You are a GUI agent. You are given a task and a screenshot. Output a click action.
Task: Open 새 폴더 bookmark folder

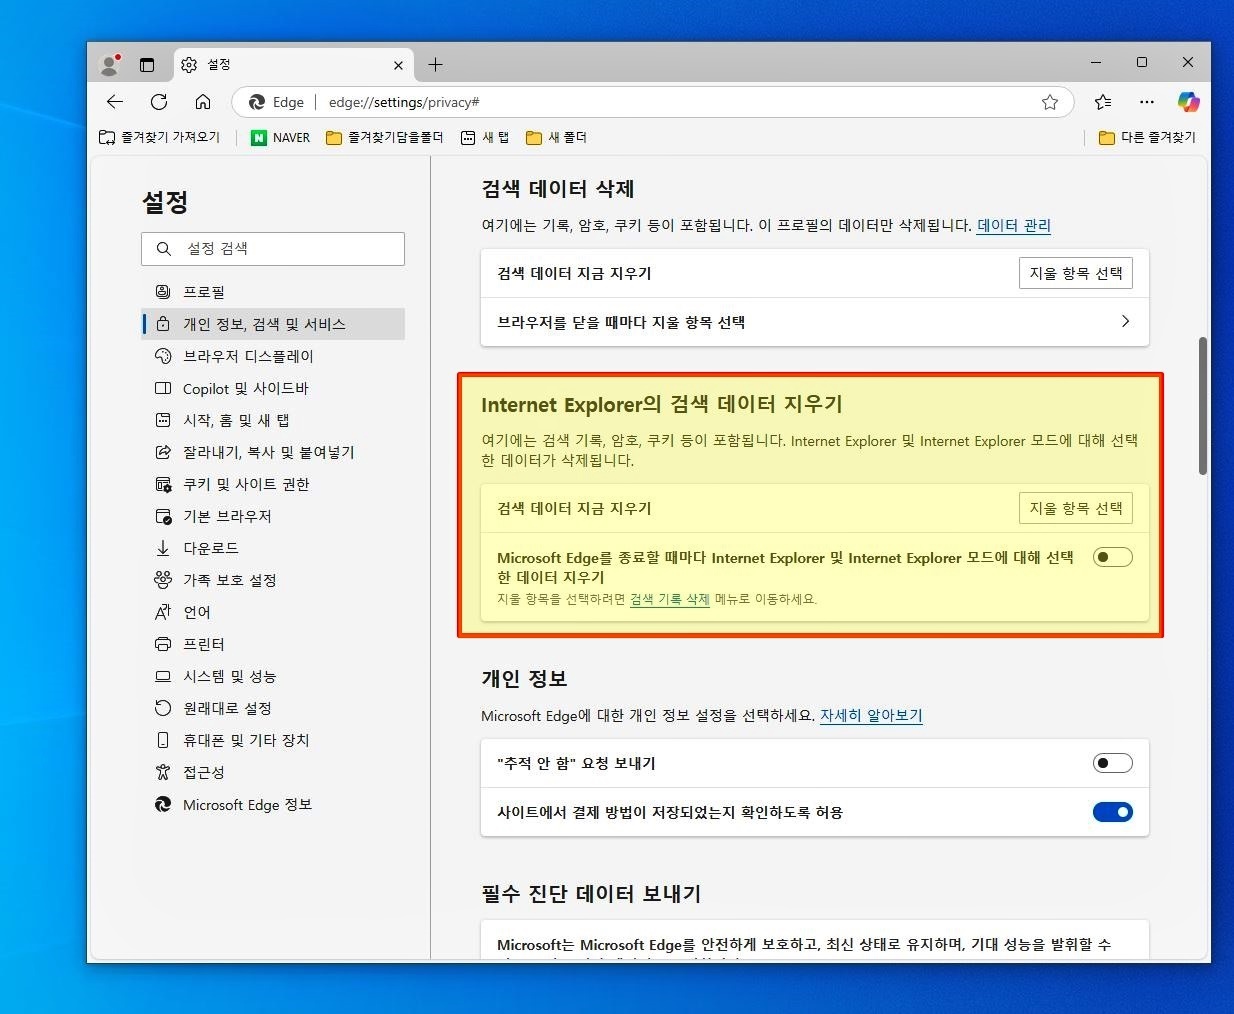tap(556, 137)
